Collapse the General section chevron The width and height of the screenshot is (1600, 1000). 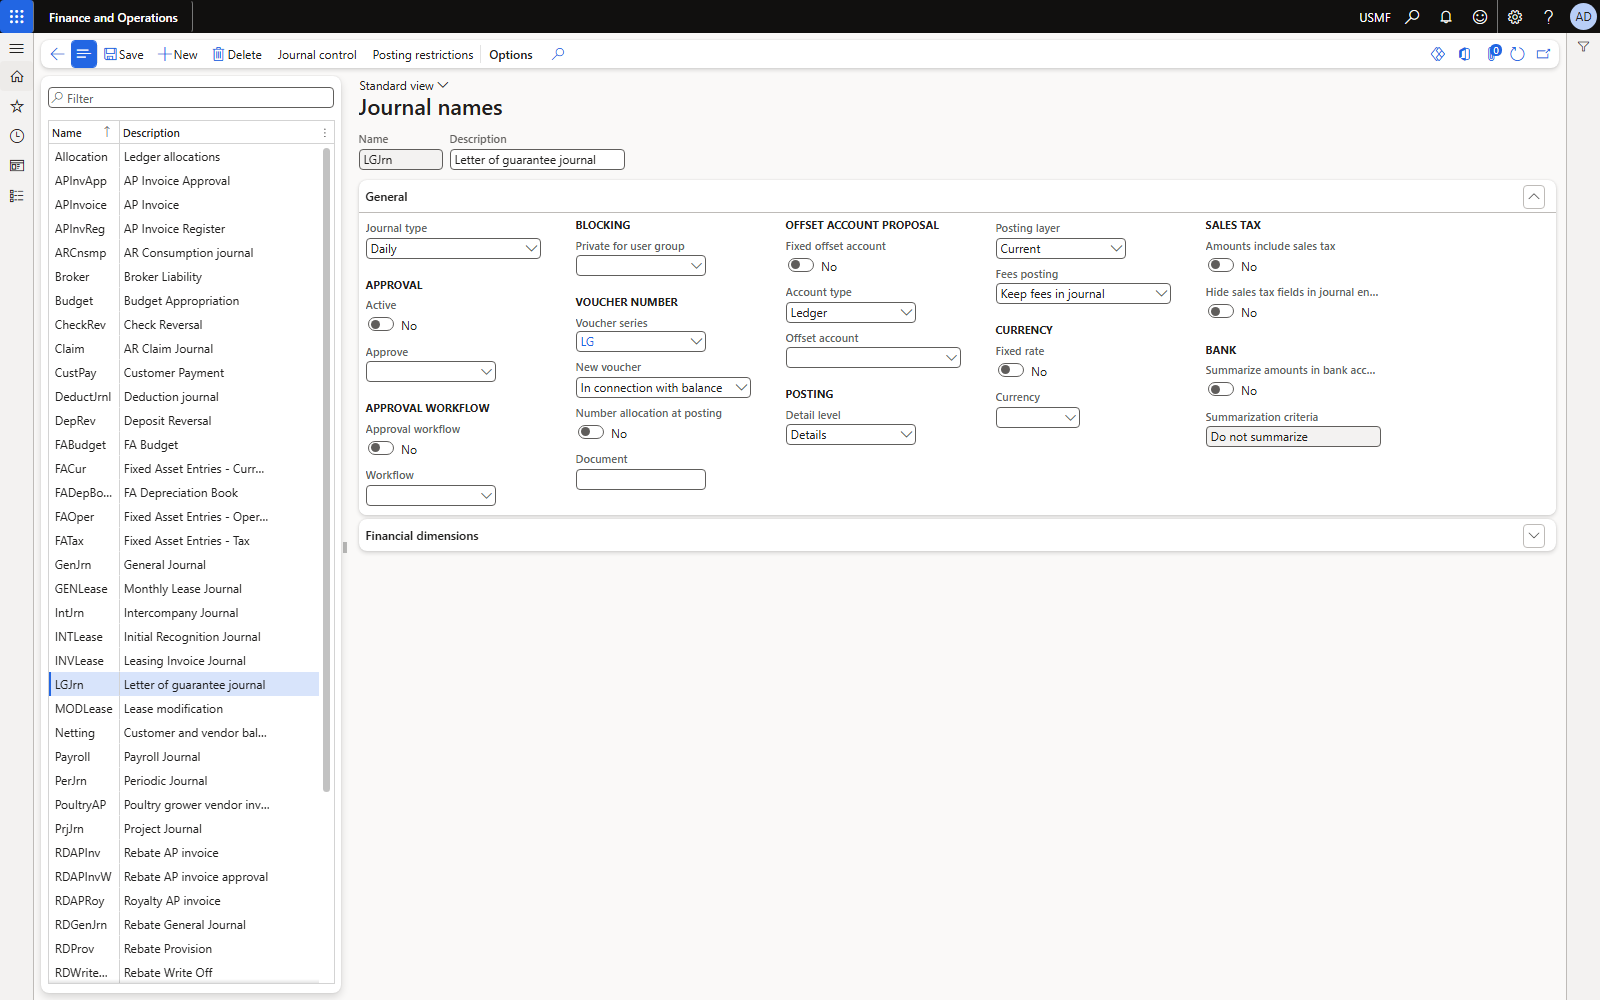click(1534, 197)
